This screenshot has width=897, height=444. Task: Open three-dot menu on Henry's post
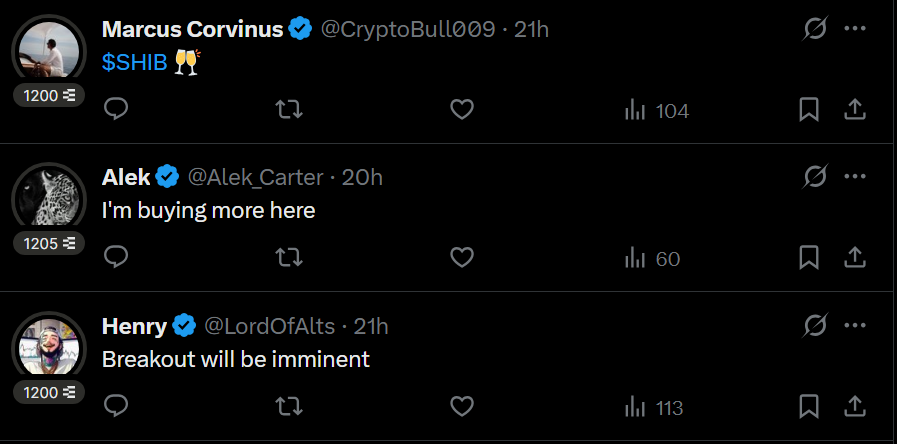click(x=855, y=325)
